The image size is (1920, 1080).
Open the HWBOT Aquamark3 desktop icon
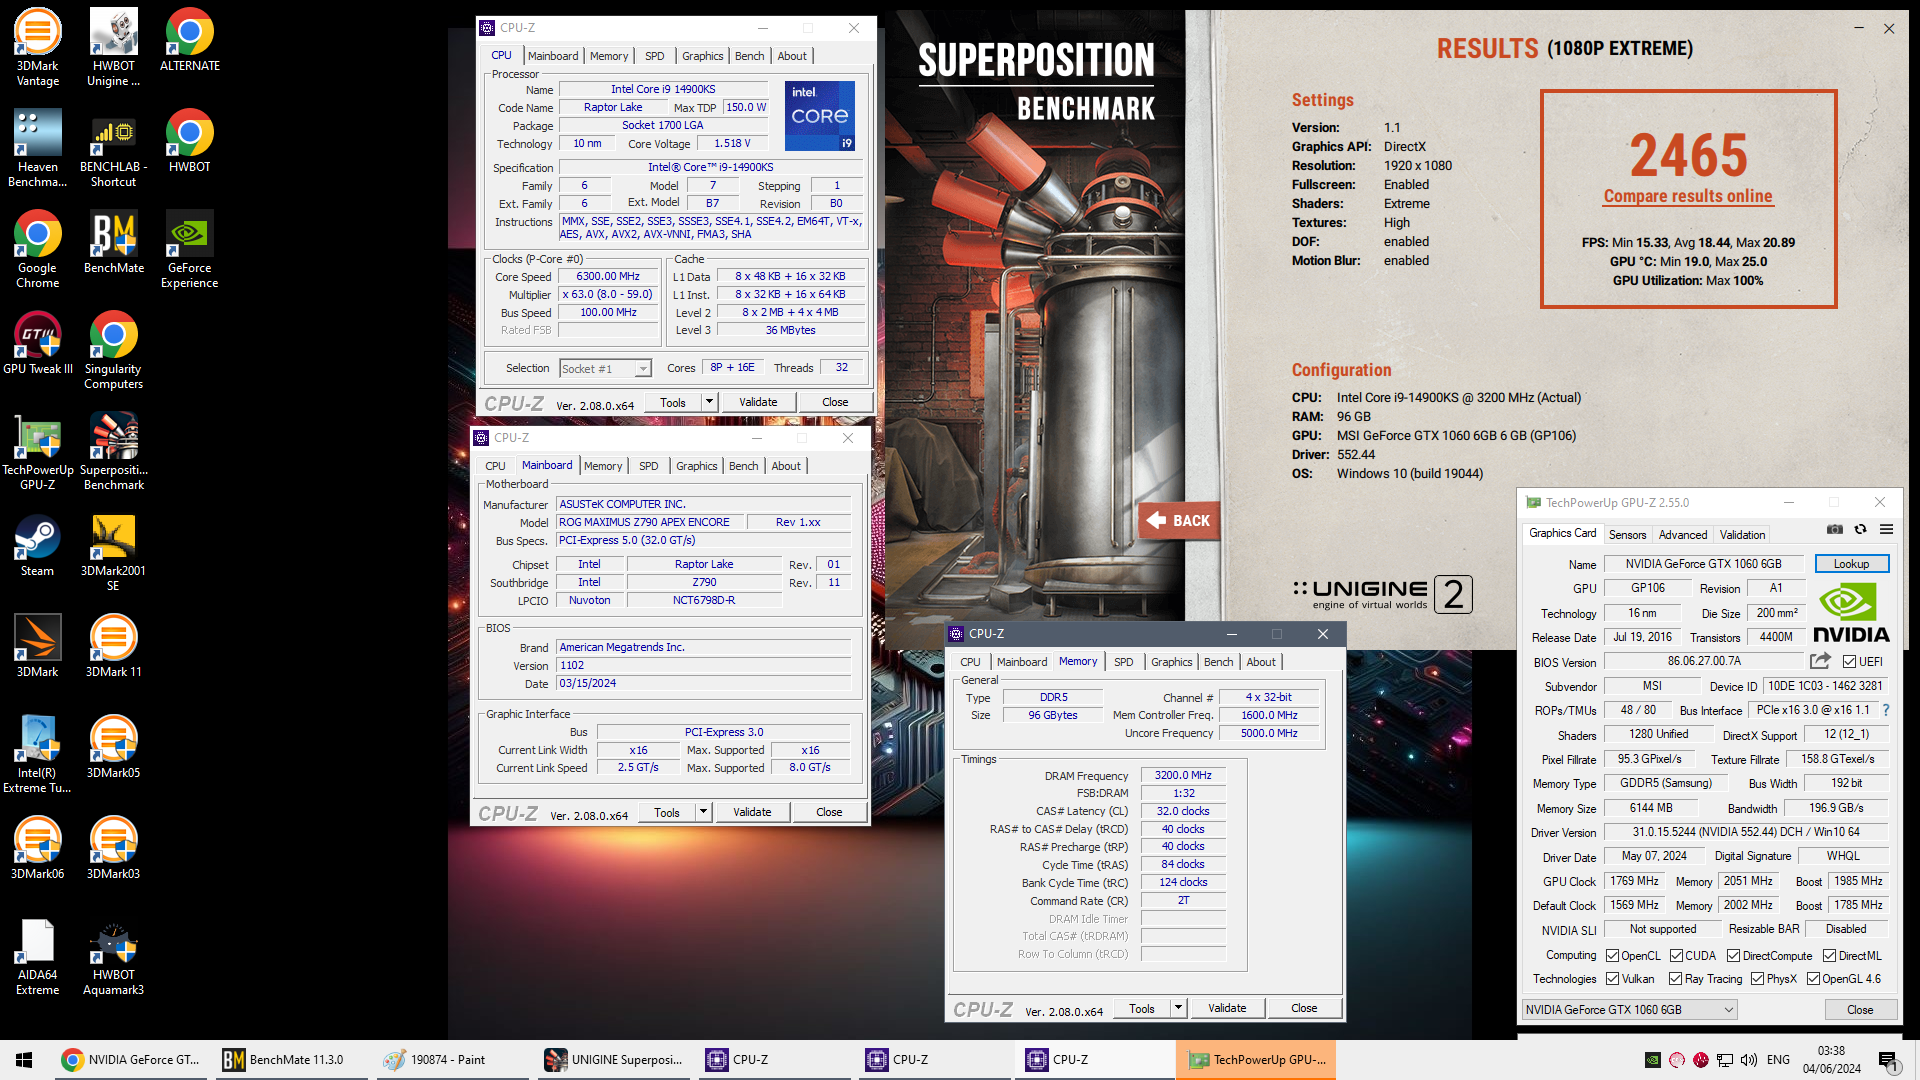tap(113, 956)
